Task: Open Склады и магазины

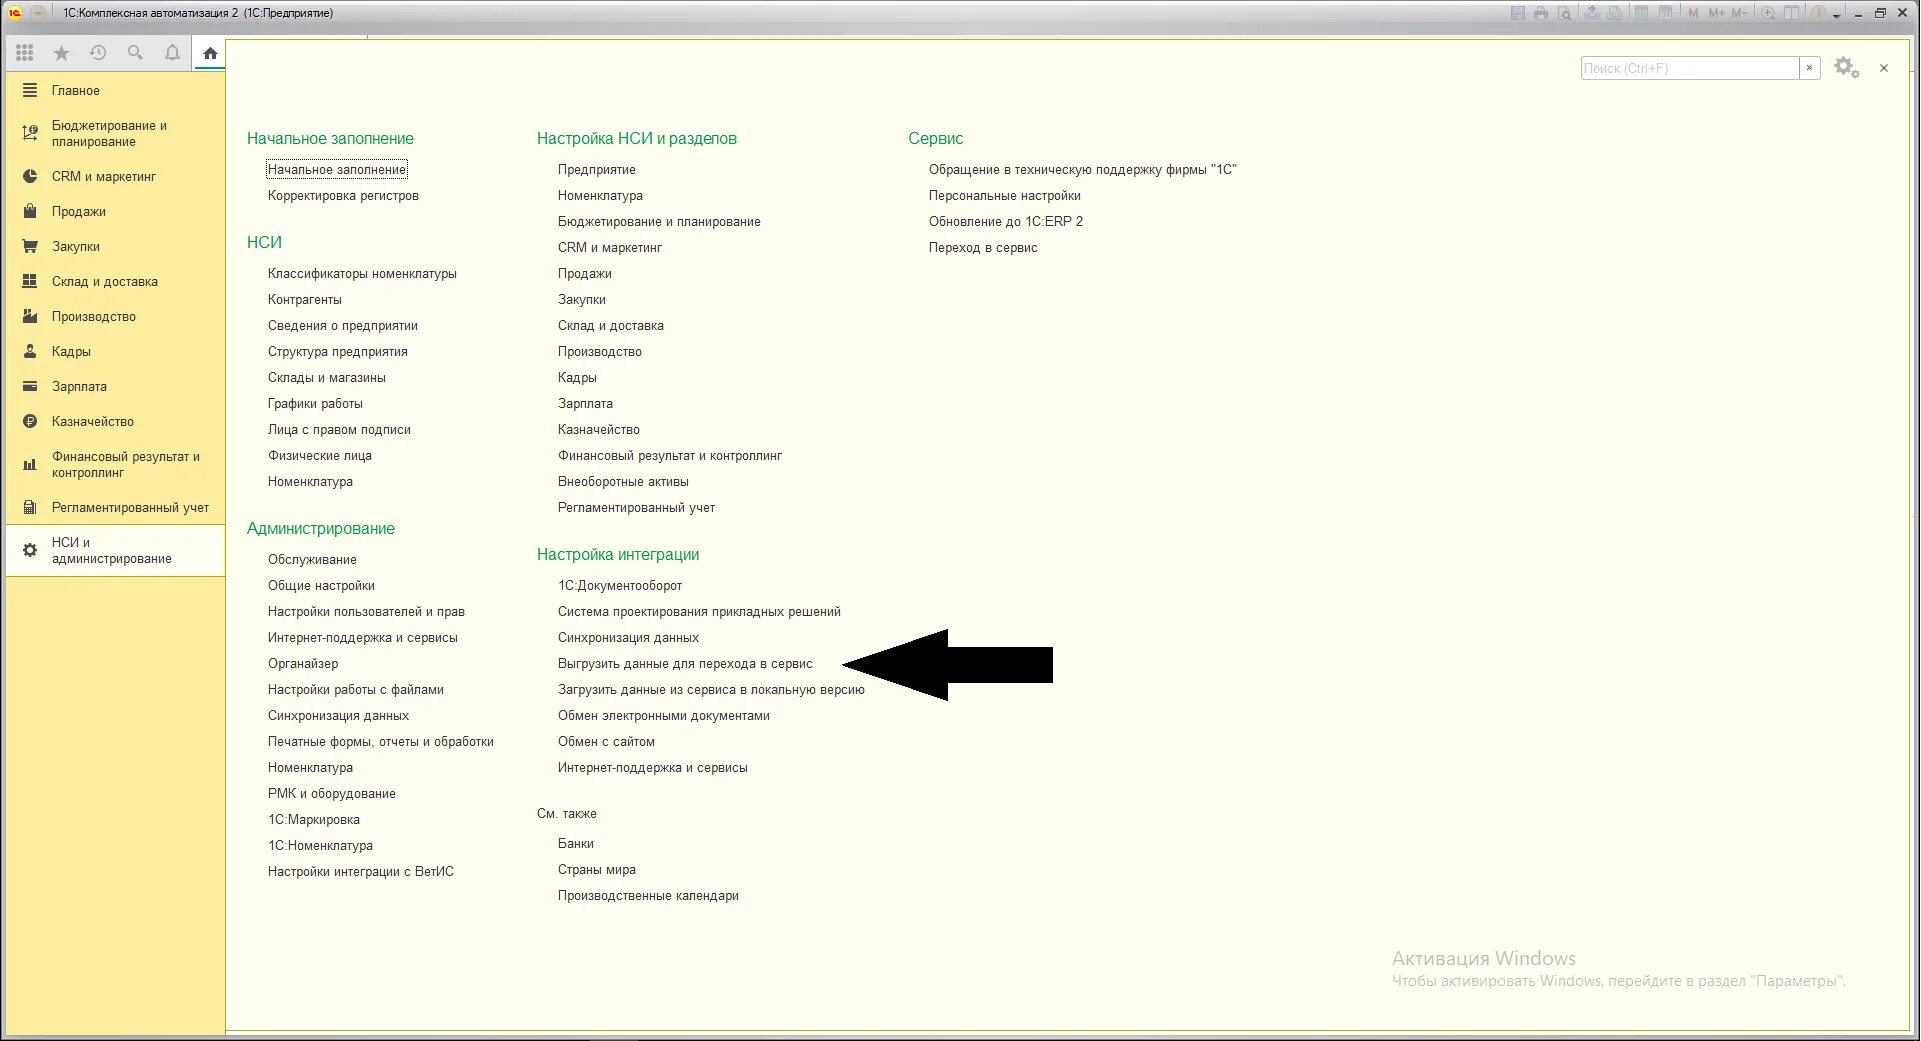Action: [x=327, y=377]
